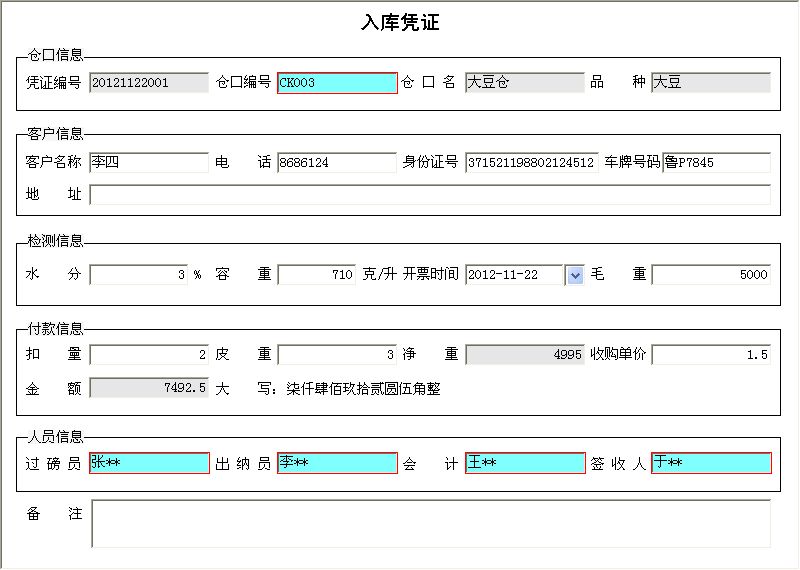800x570 pixels.
Task: Click the 收购单价 field showing 1.5
Action: click(710, 355)
